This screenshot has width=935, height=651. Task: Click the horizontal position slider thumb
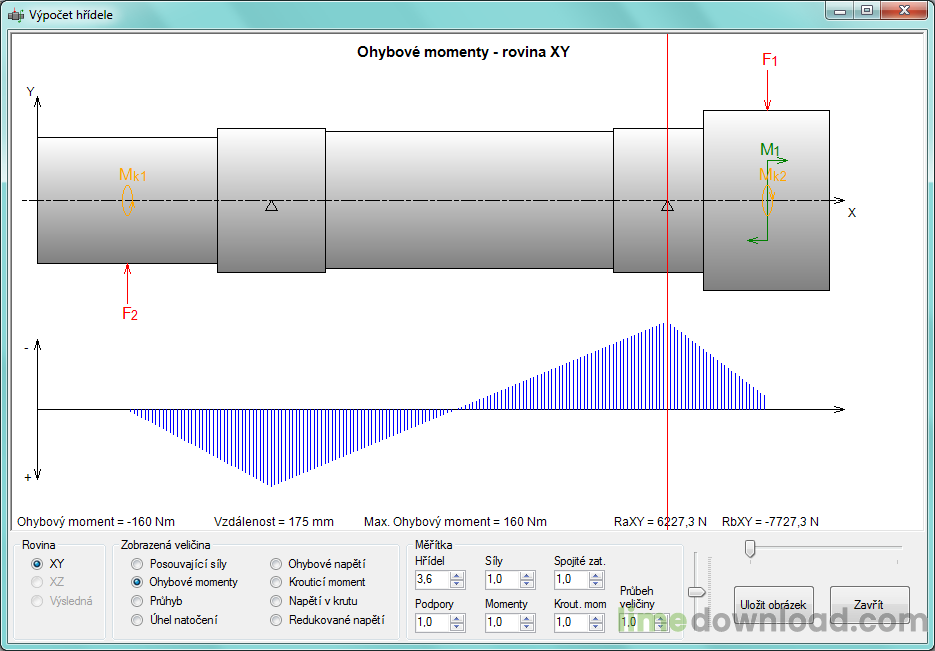tap(750, 548)
